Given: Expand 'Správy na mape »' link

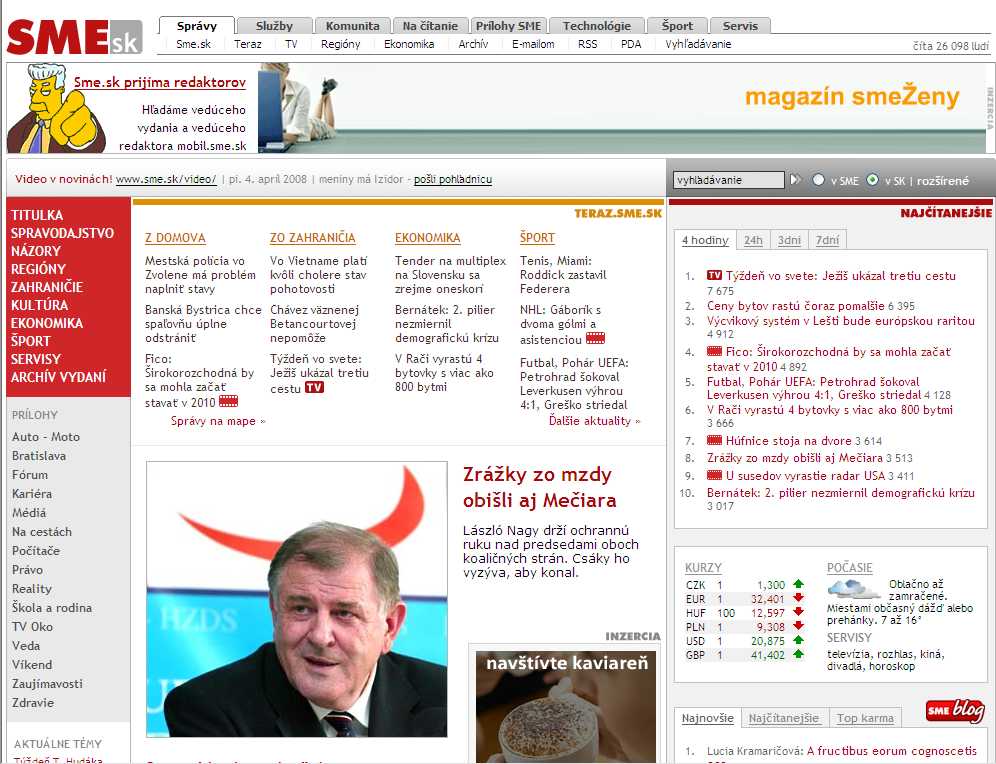Looking at the screenshot, I should click(218, 421).
